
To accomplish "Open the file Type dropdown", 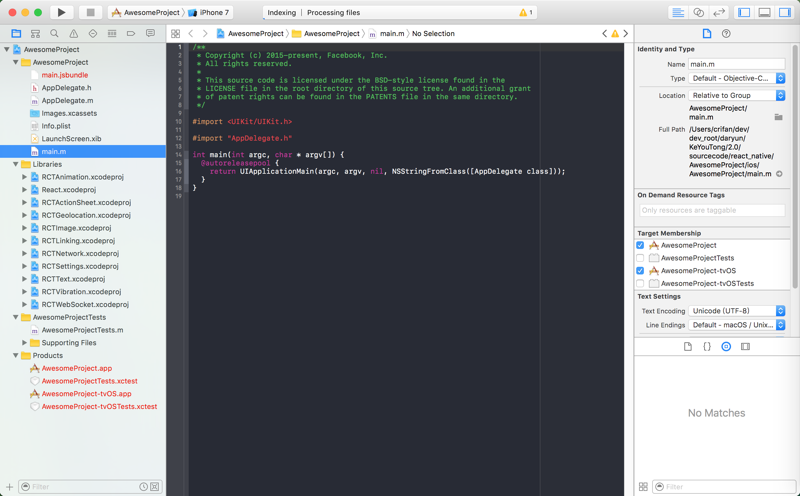I will point(736,78).
